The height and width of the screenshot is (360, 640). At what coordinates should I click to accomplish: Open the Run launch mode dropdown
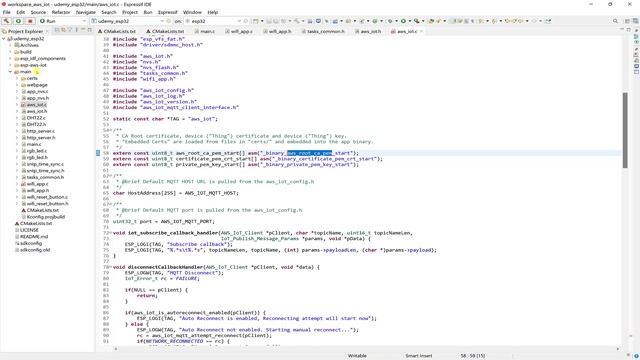point(84,21)
